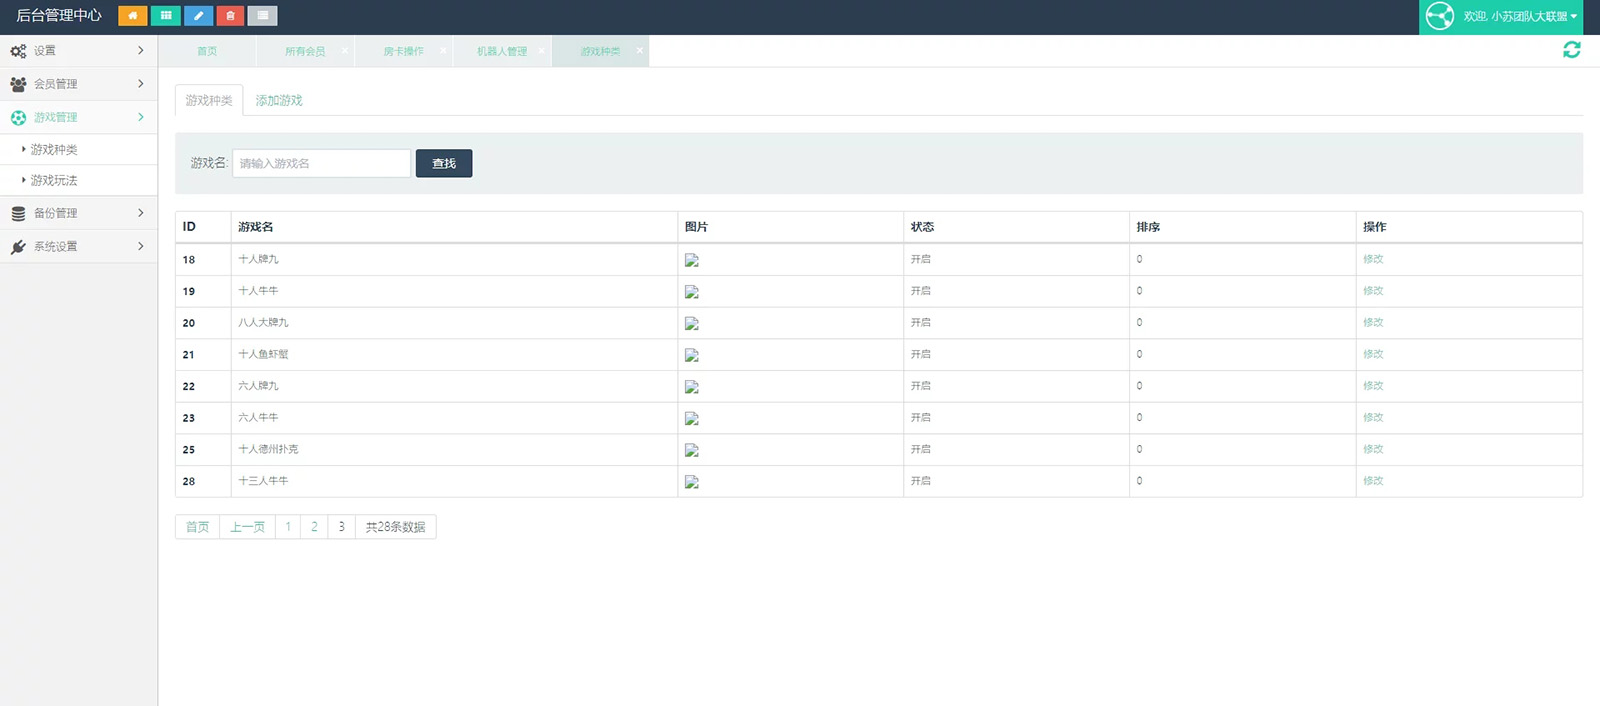The image size is (1600, 706).
Task: Click the gray list icon button
Action: 262,16
